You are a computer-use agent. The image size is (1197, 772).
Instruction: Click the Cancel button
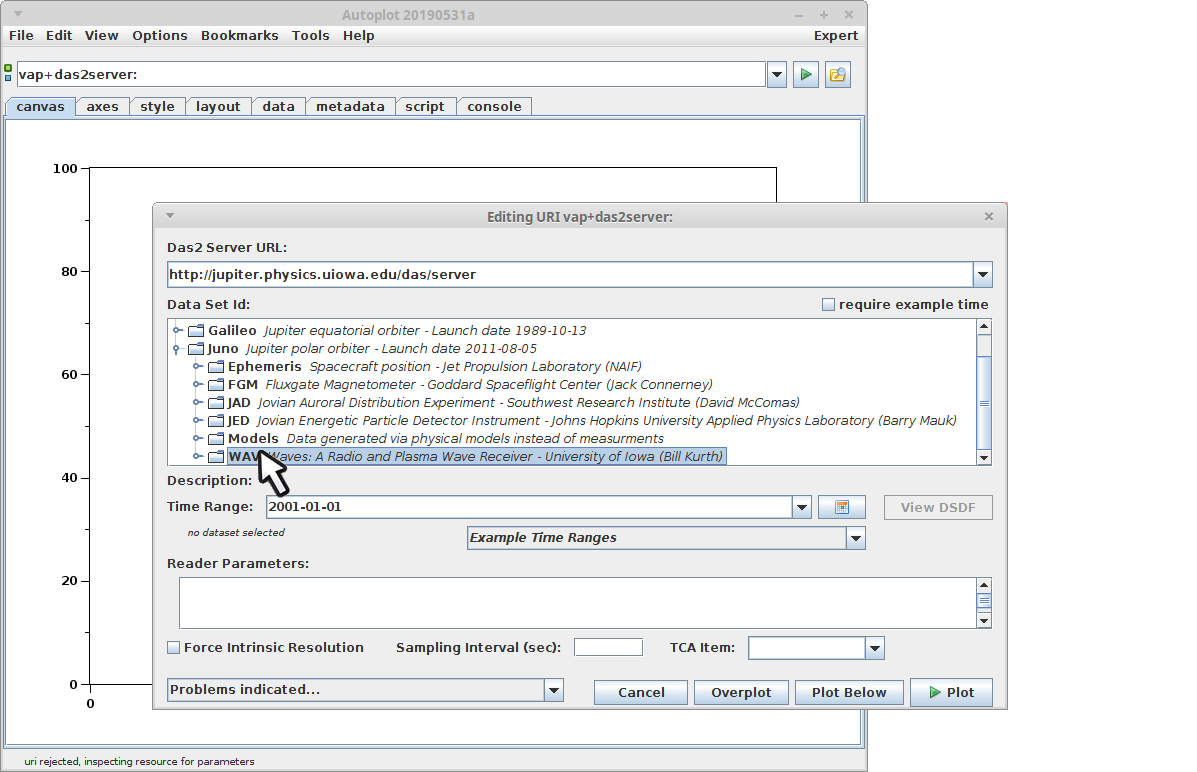(641, 693)
